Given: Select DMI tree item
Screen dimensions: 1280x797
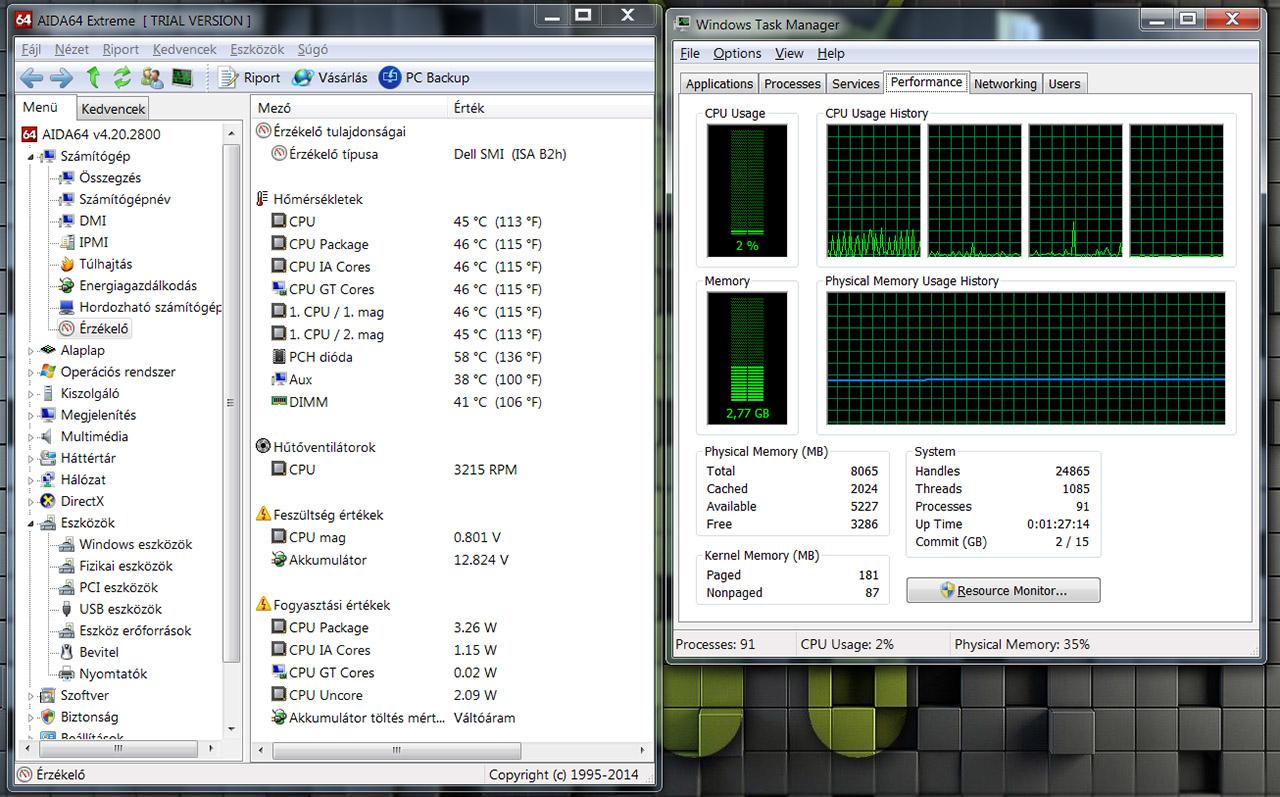Looking at the screenshot, I should [x=93, y=220].
